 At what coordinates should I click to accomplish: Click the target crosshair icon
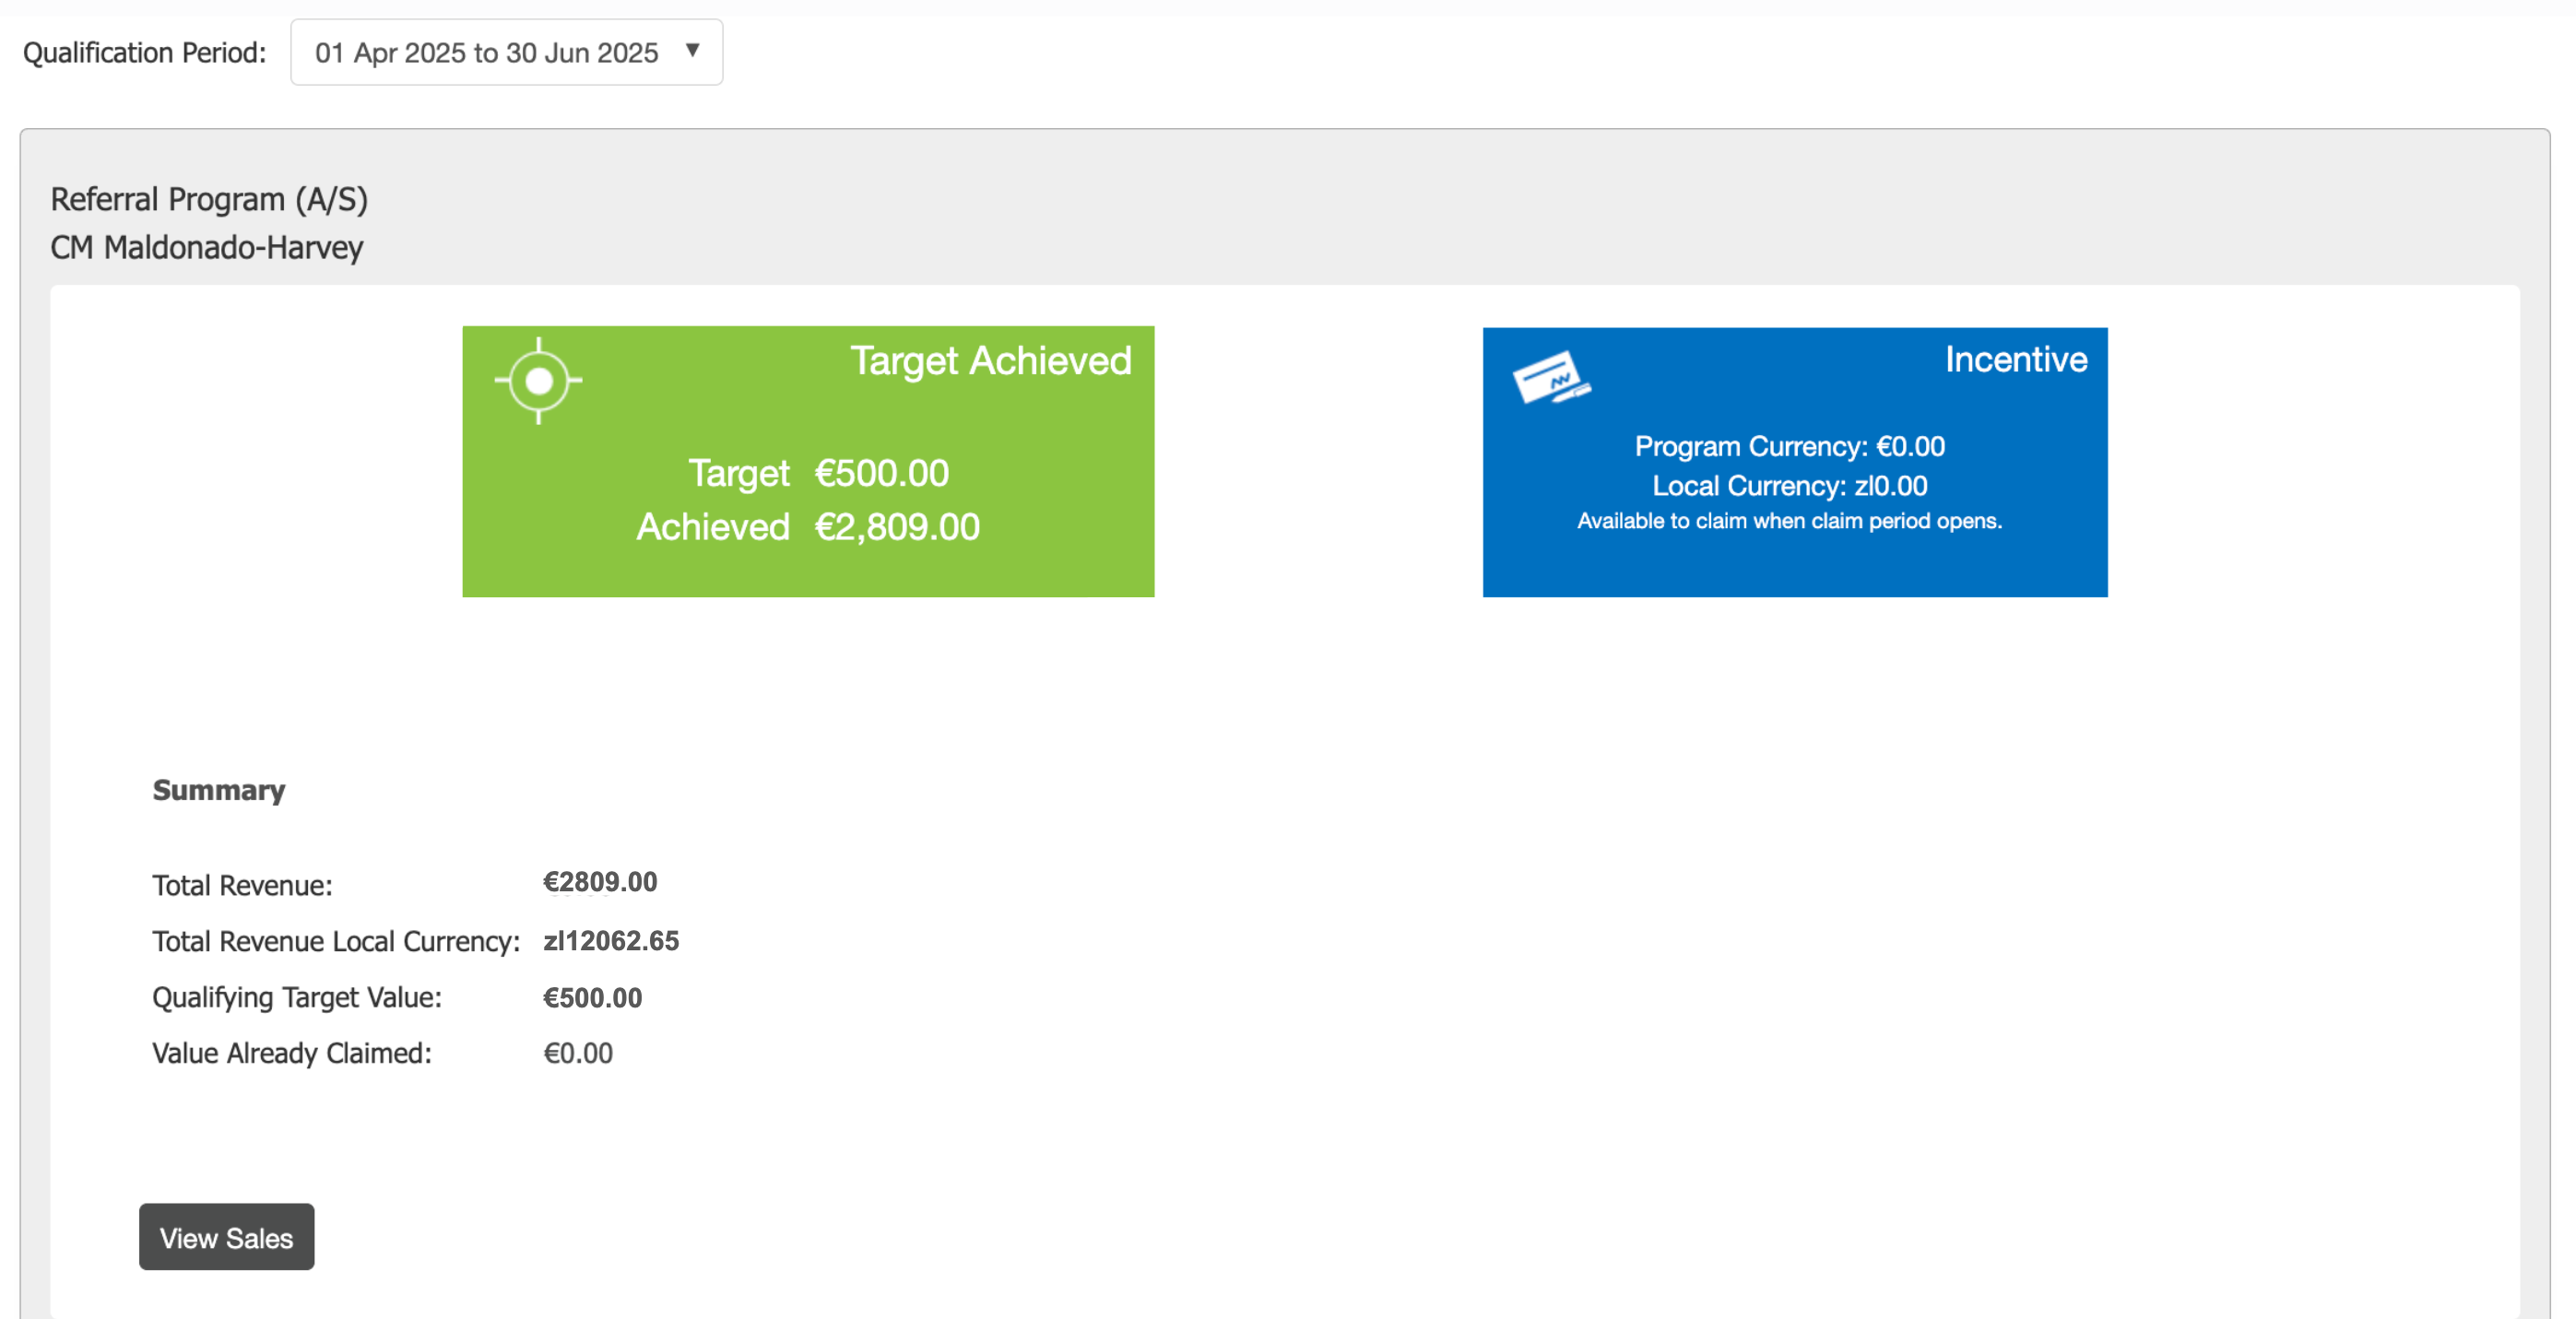tap(538, 381)
